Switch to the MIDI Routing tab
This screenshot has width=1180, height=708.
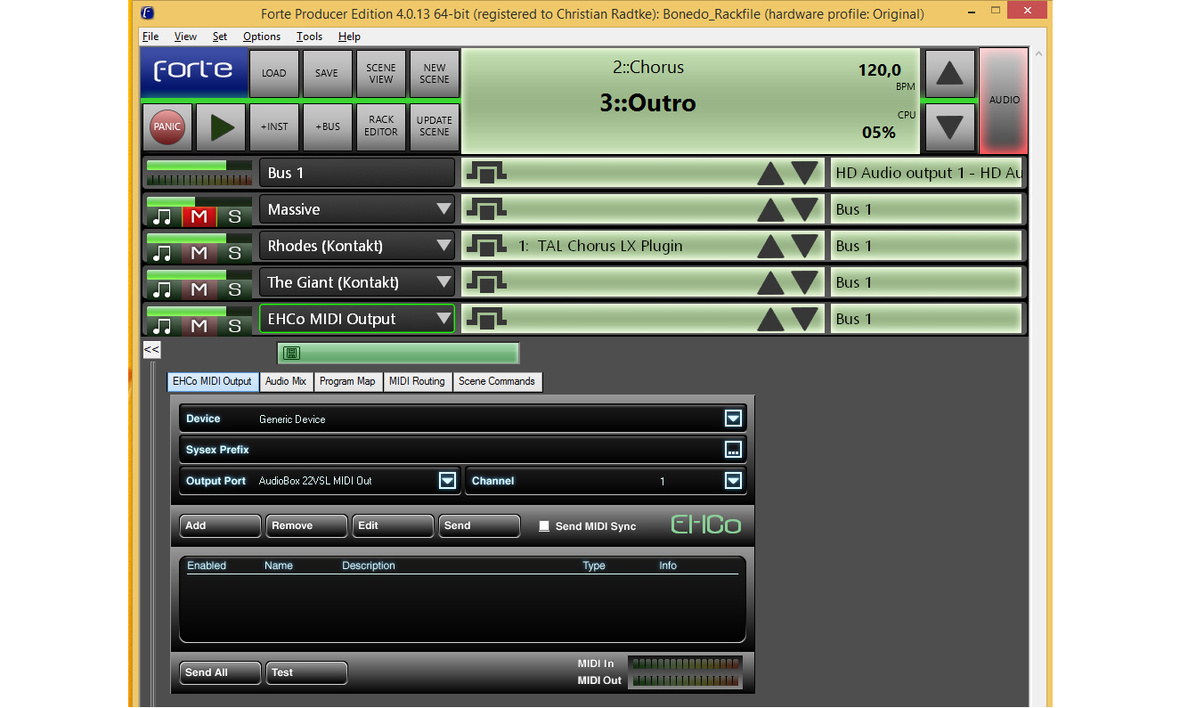(x=417, y=381)
